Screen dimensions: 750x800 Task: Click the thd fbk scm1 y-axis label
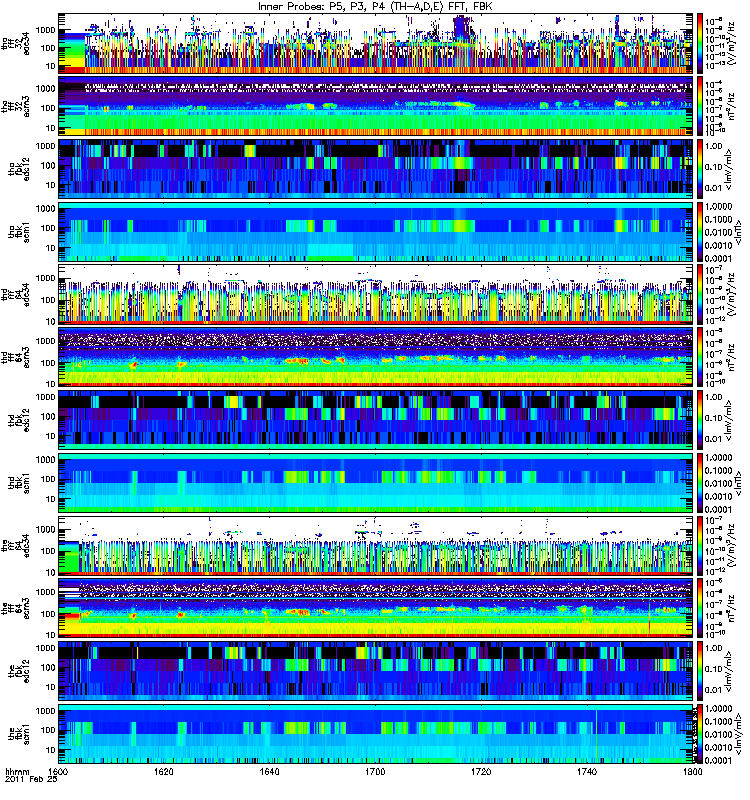pos(21,483)
